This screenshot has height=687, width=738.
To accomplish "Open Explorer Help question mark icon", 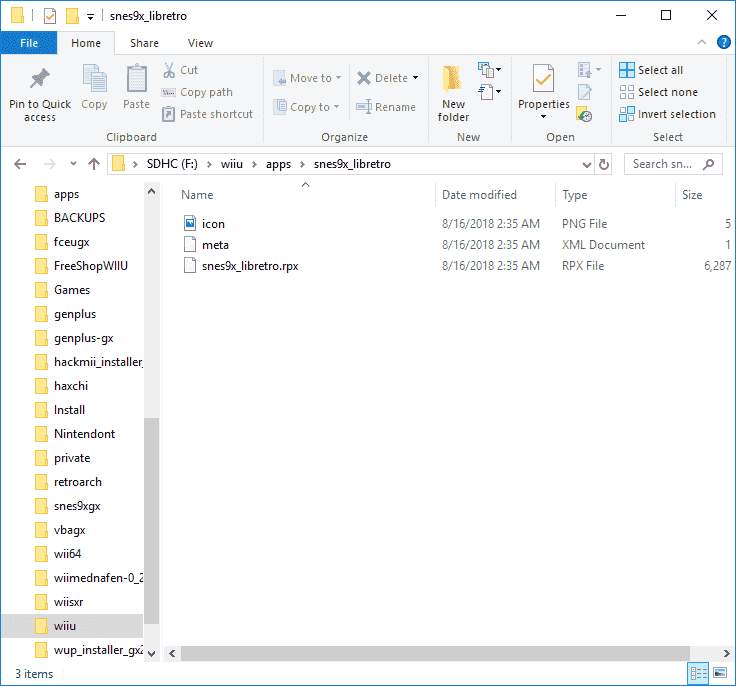I will (723, 42).
